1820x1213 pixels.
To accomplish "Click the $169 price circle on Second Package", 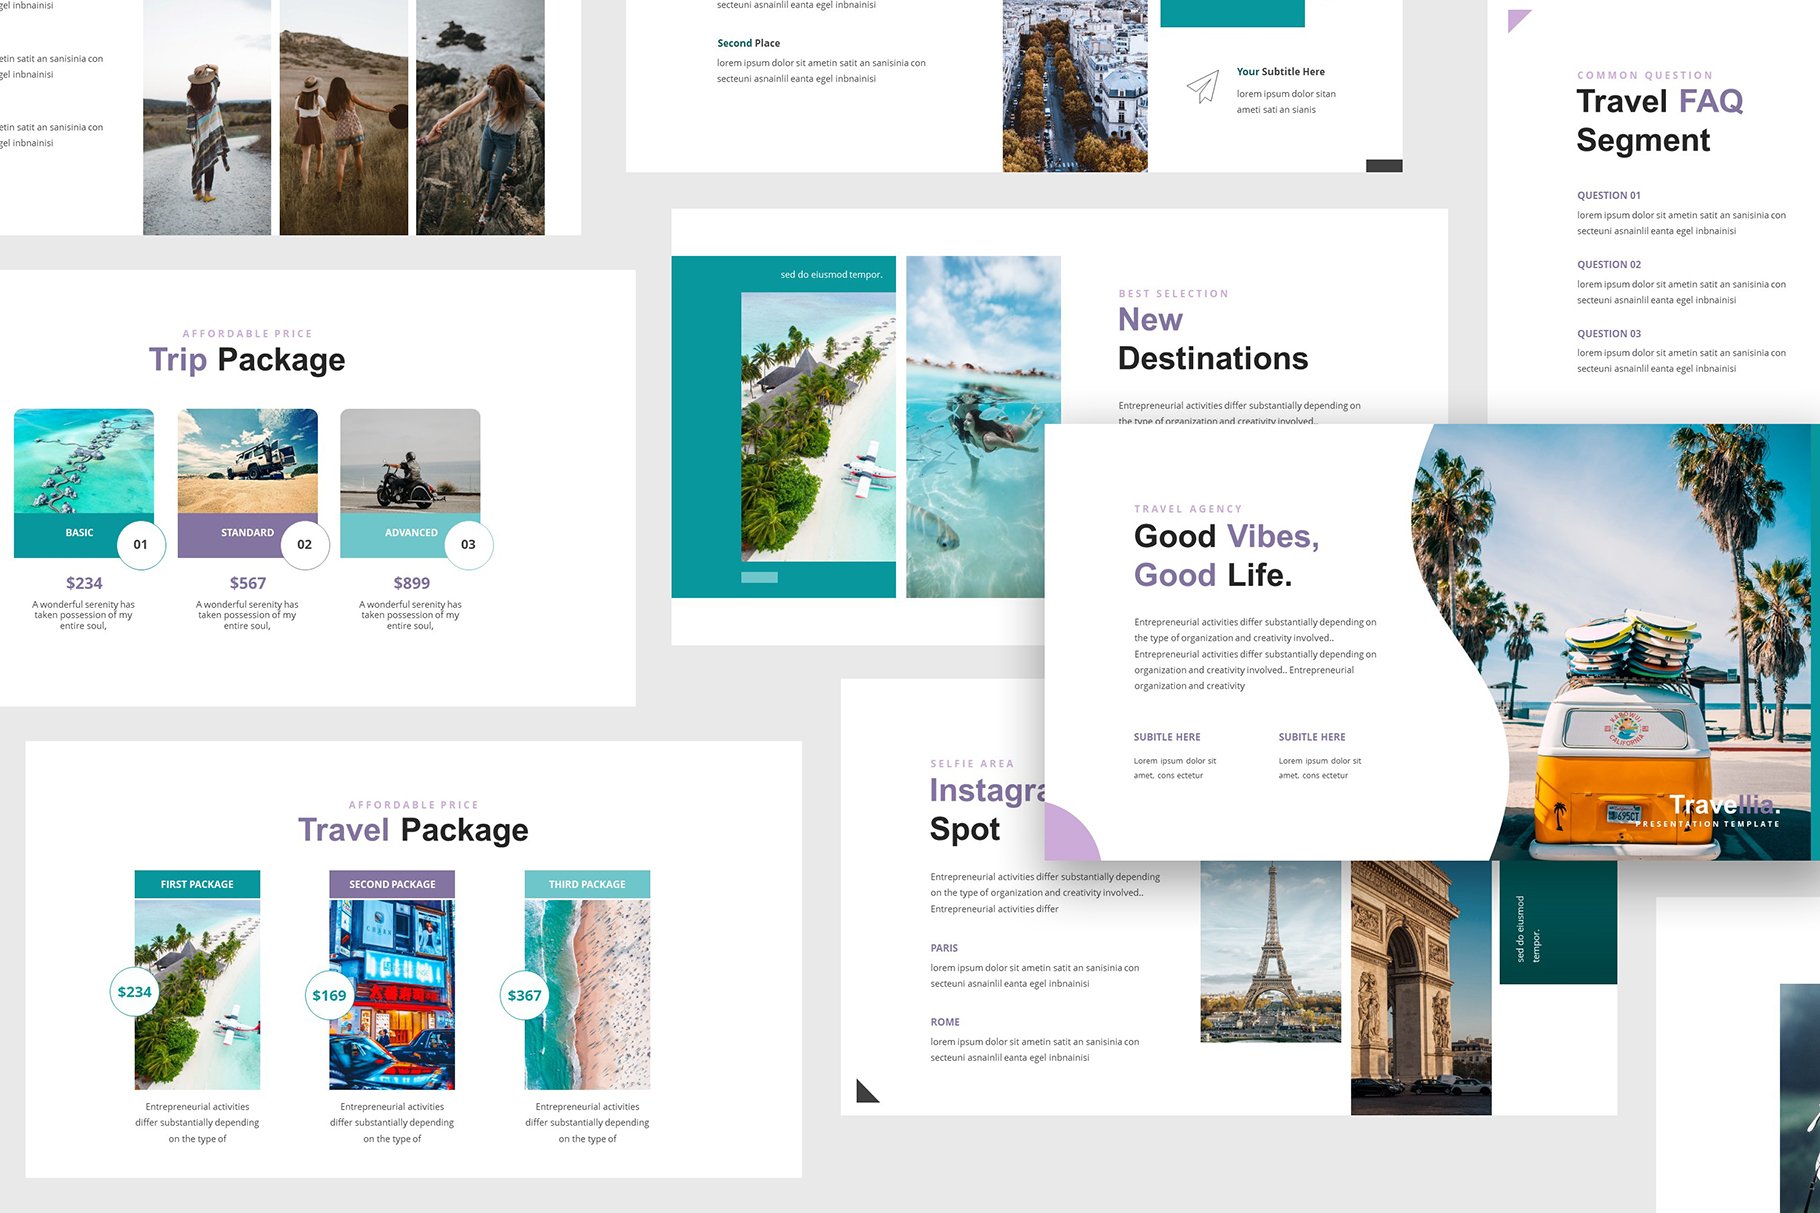I will click(x=329, y=995).
